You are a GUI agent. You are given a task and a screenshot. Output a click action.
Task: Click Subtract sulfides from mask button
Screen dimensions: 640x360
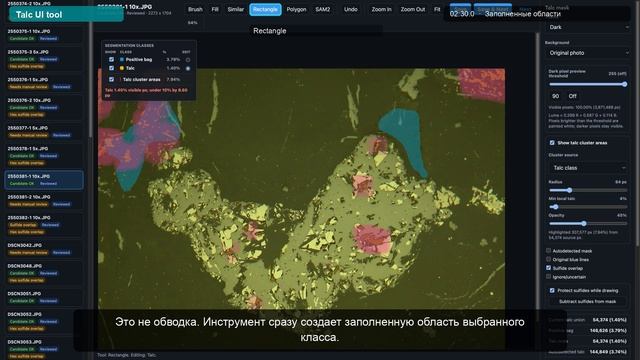tap(587, 302)
